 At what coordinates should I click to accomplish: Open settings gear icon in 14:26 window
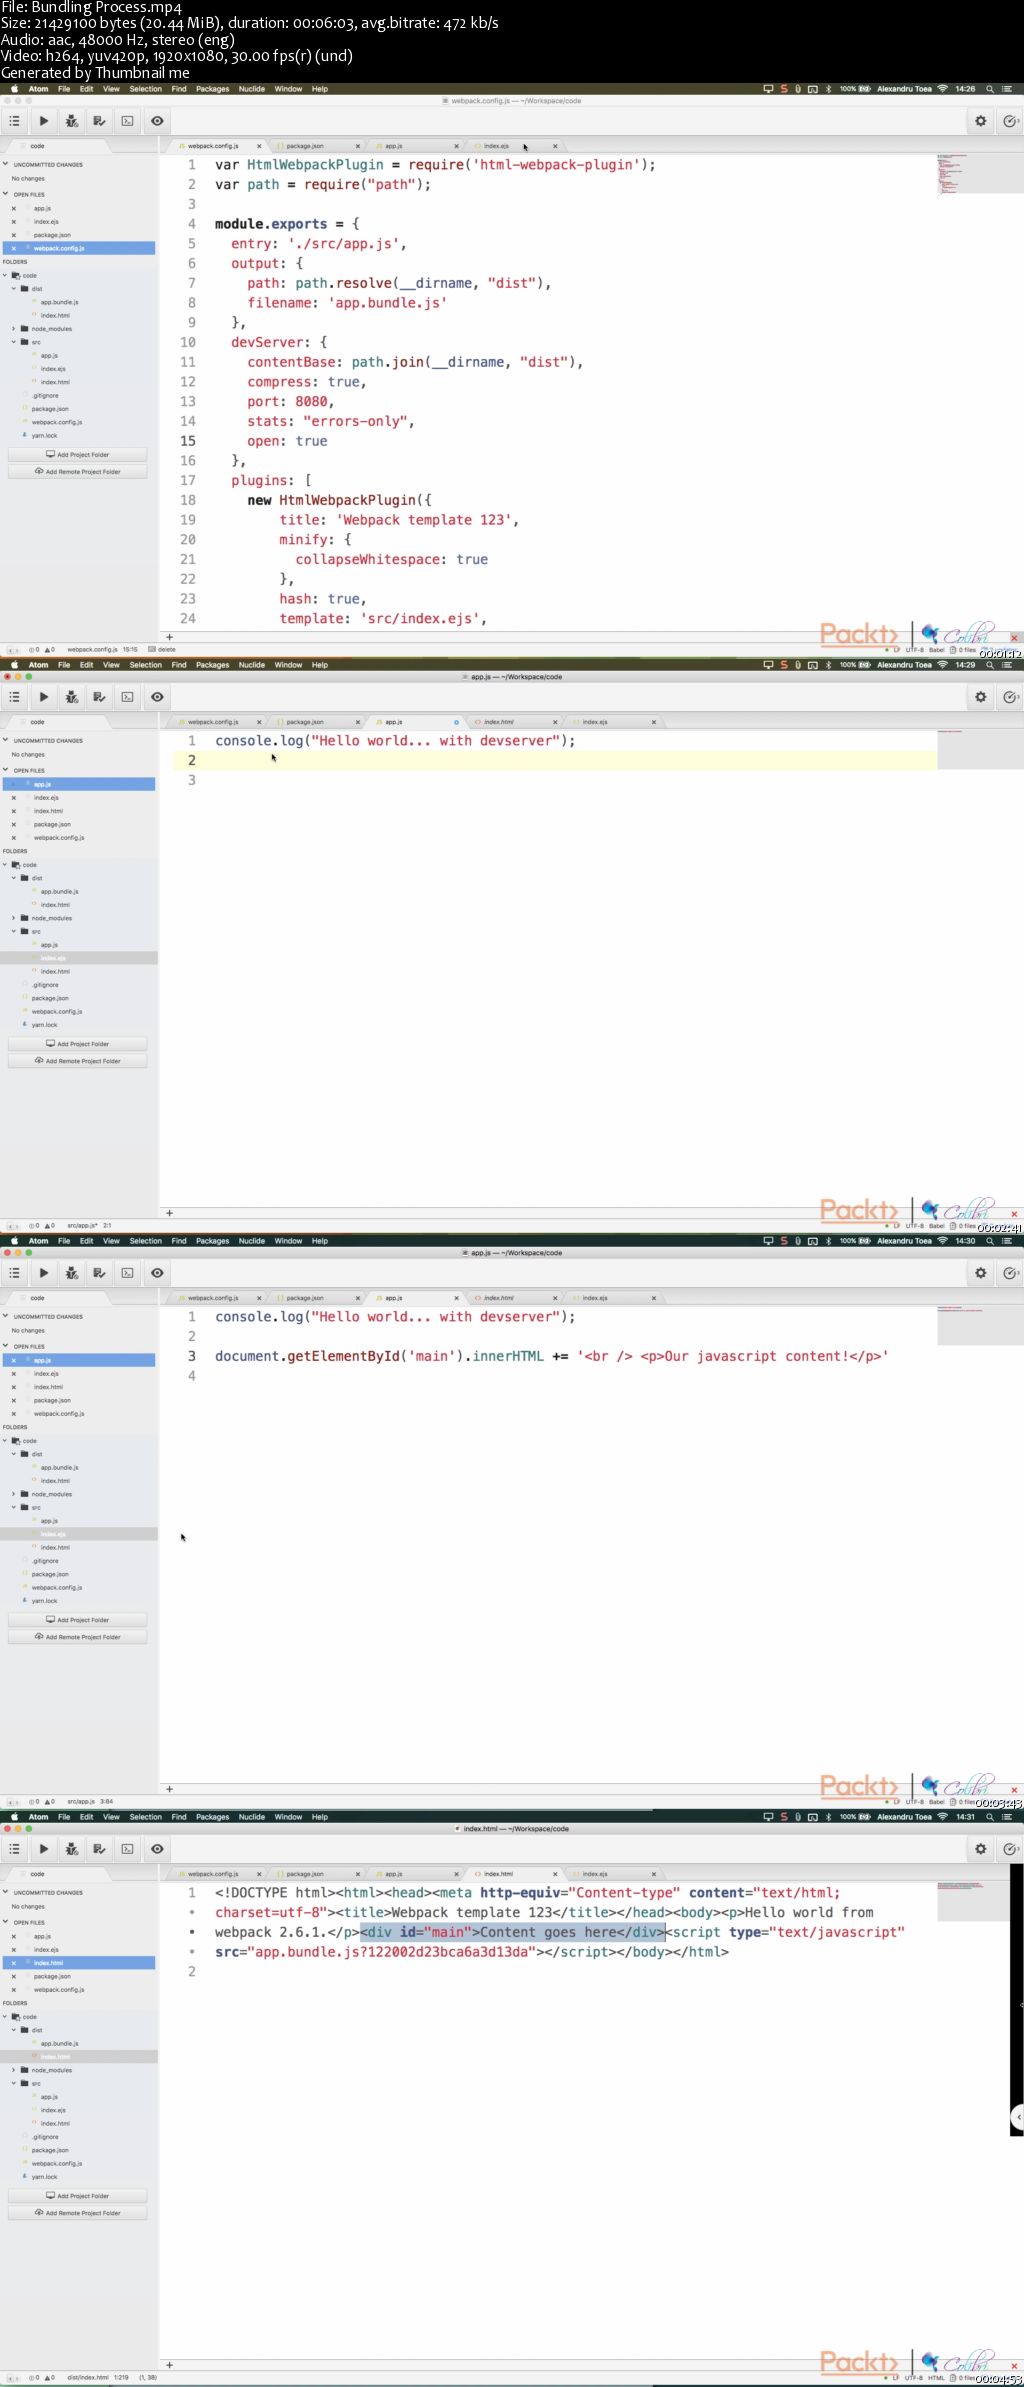tap(981, 121)
